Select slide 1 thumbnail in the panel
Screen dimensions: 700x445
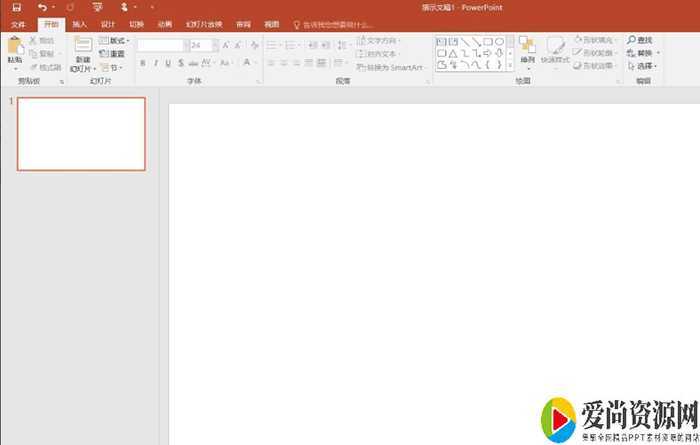[81, 134]
